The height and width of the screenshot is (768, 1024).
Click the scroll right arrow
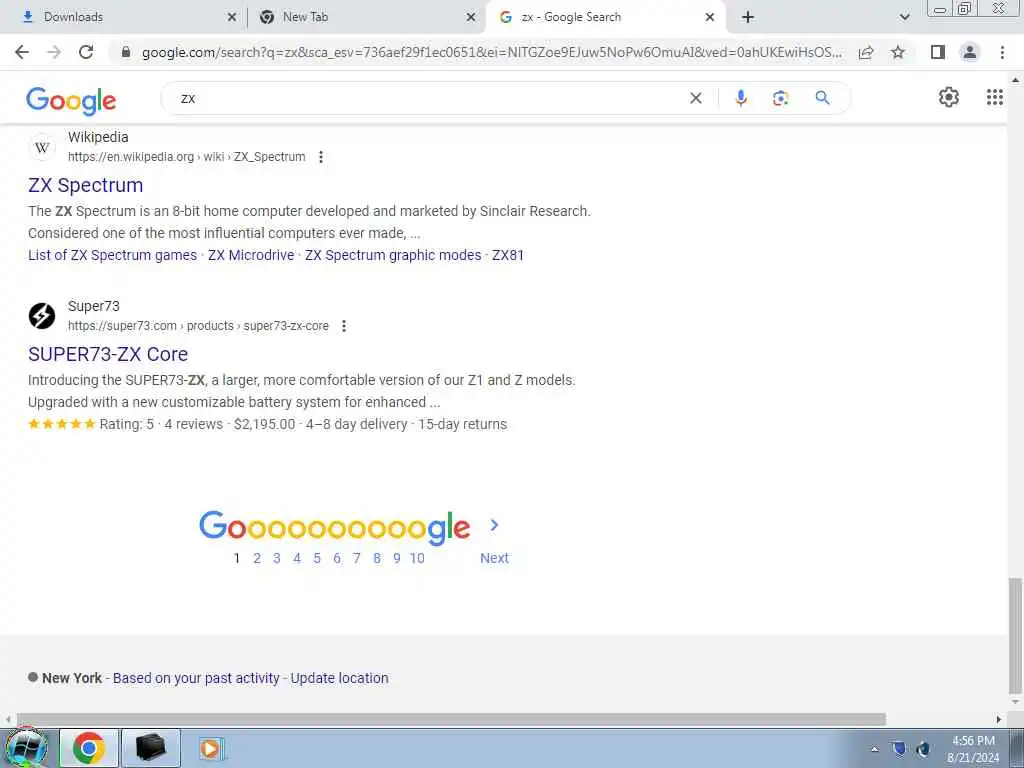click(x=999, y=719)
